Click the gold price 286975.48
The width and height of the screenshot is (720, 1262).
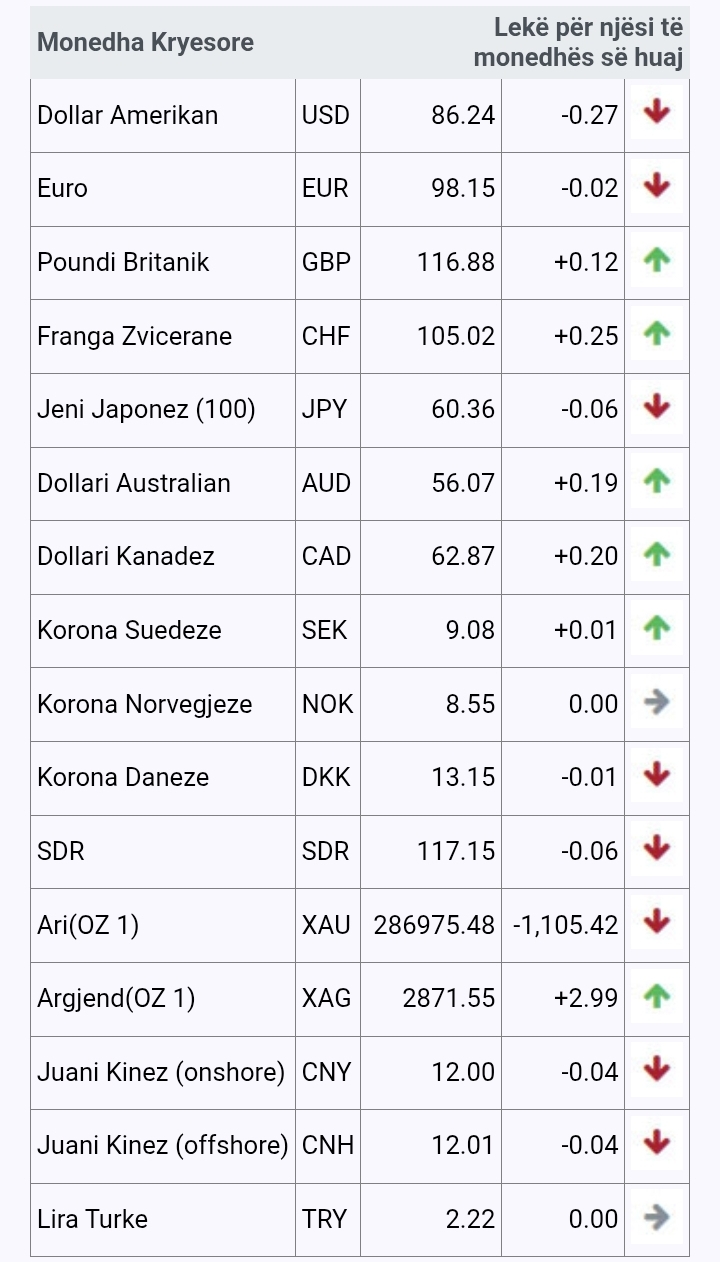point(434,925)
